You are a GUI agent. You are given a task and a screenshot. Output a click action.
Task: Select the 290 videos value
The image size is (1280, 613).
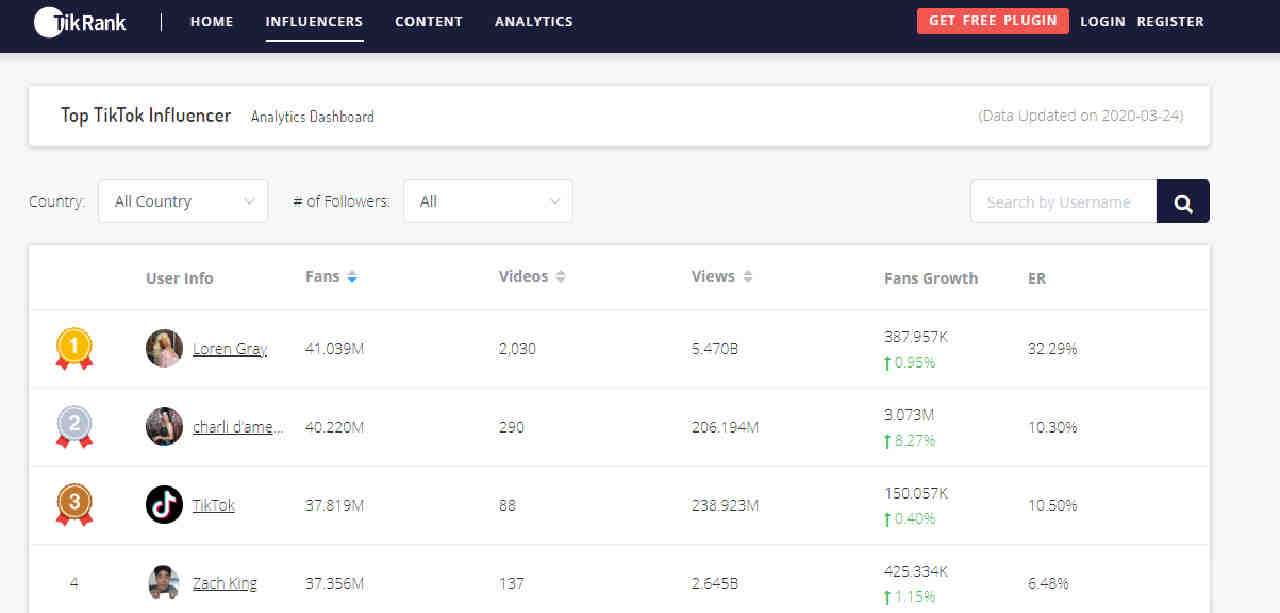[511, 427]
